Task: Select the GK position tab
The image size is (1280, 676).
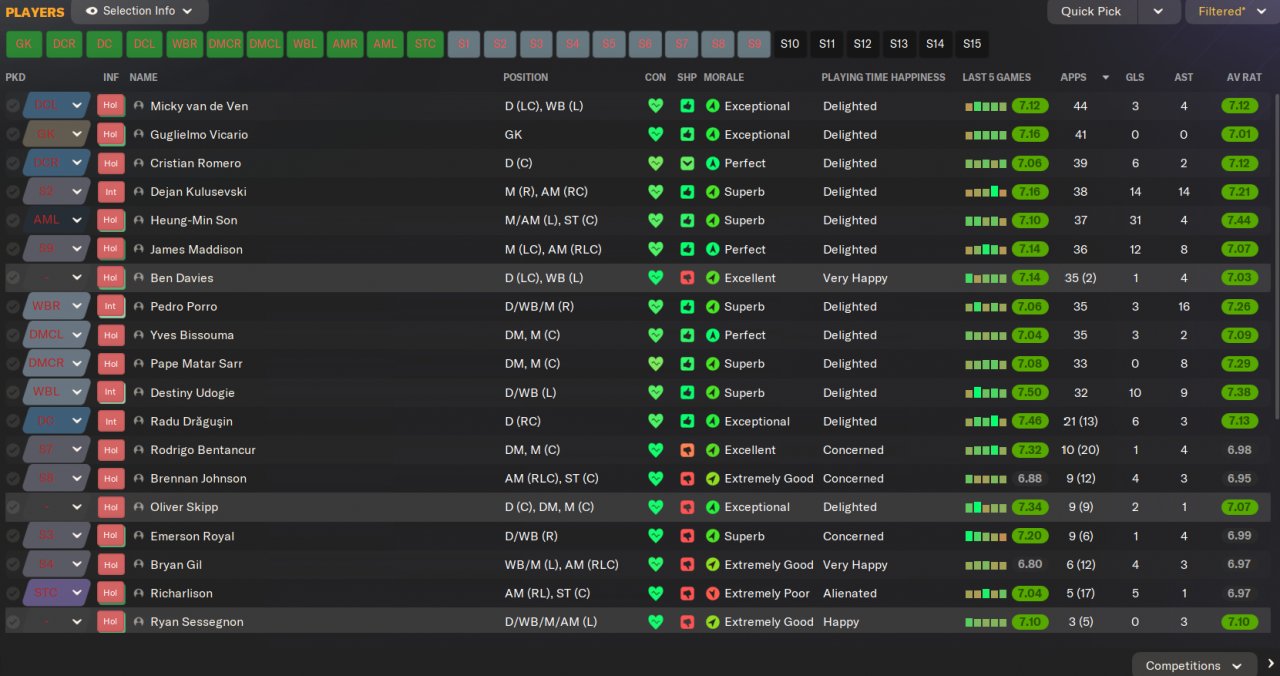Action: coord(24,44)
